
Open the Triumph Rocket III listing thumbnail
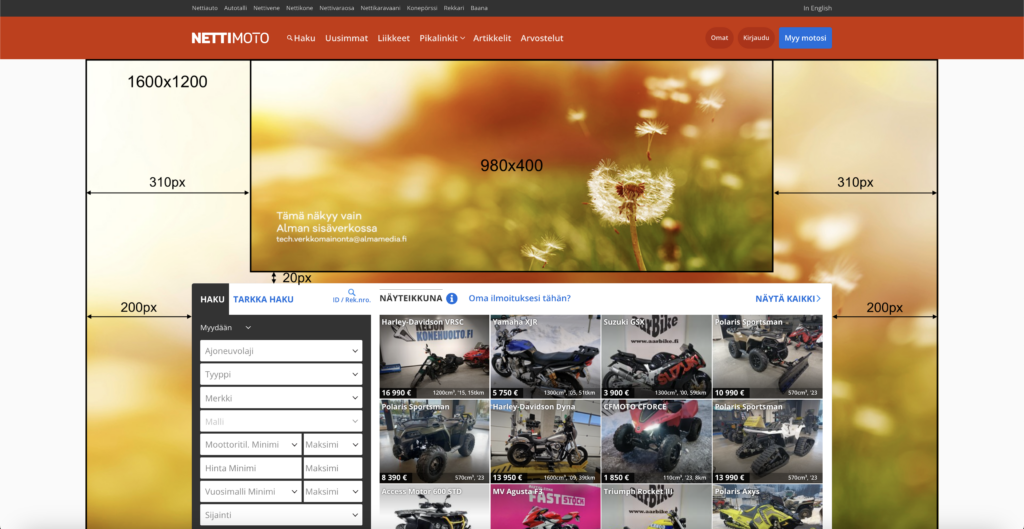(656, 507)
